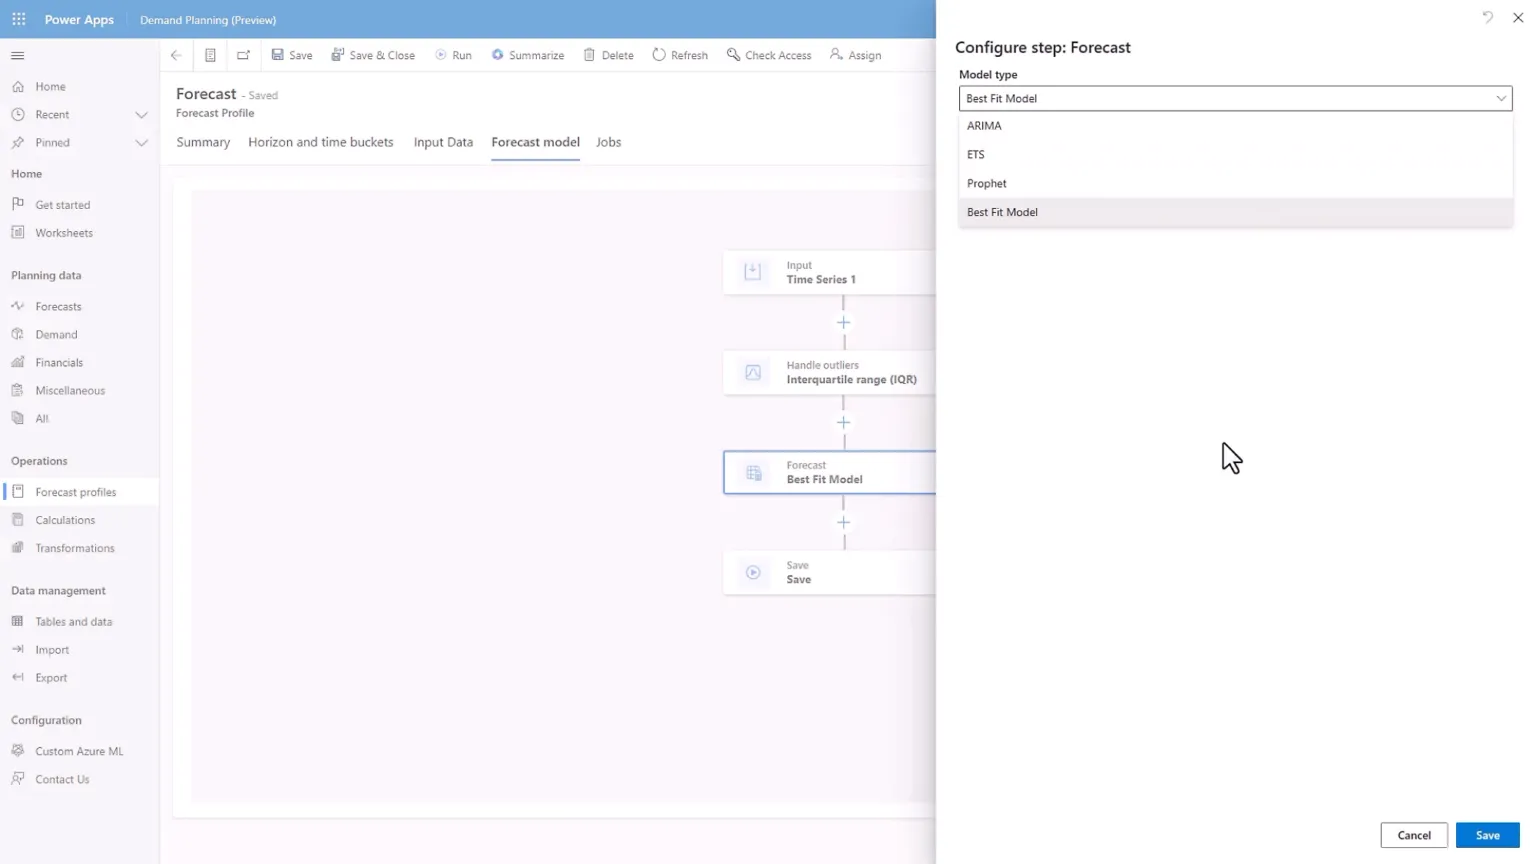This screenshot has width=1536, height=864.
Task: Open the Horizon and time buckets tab
Action: click(320, 142)
